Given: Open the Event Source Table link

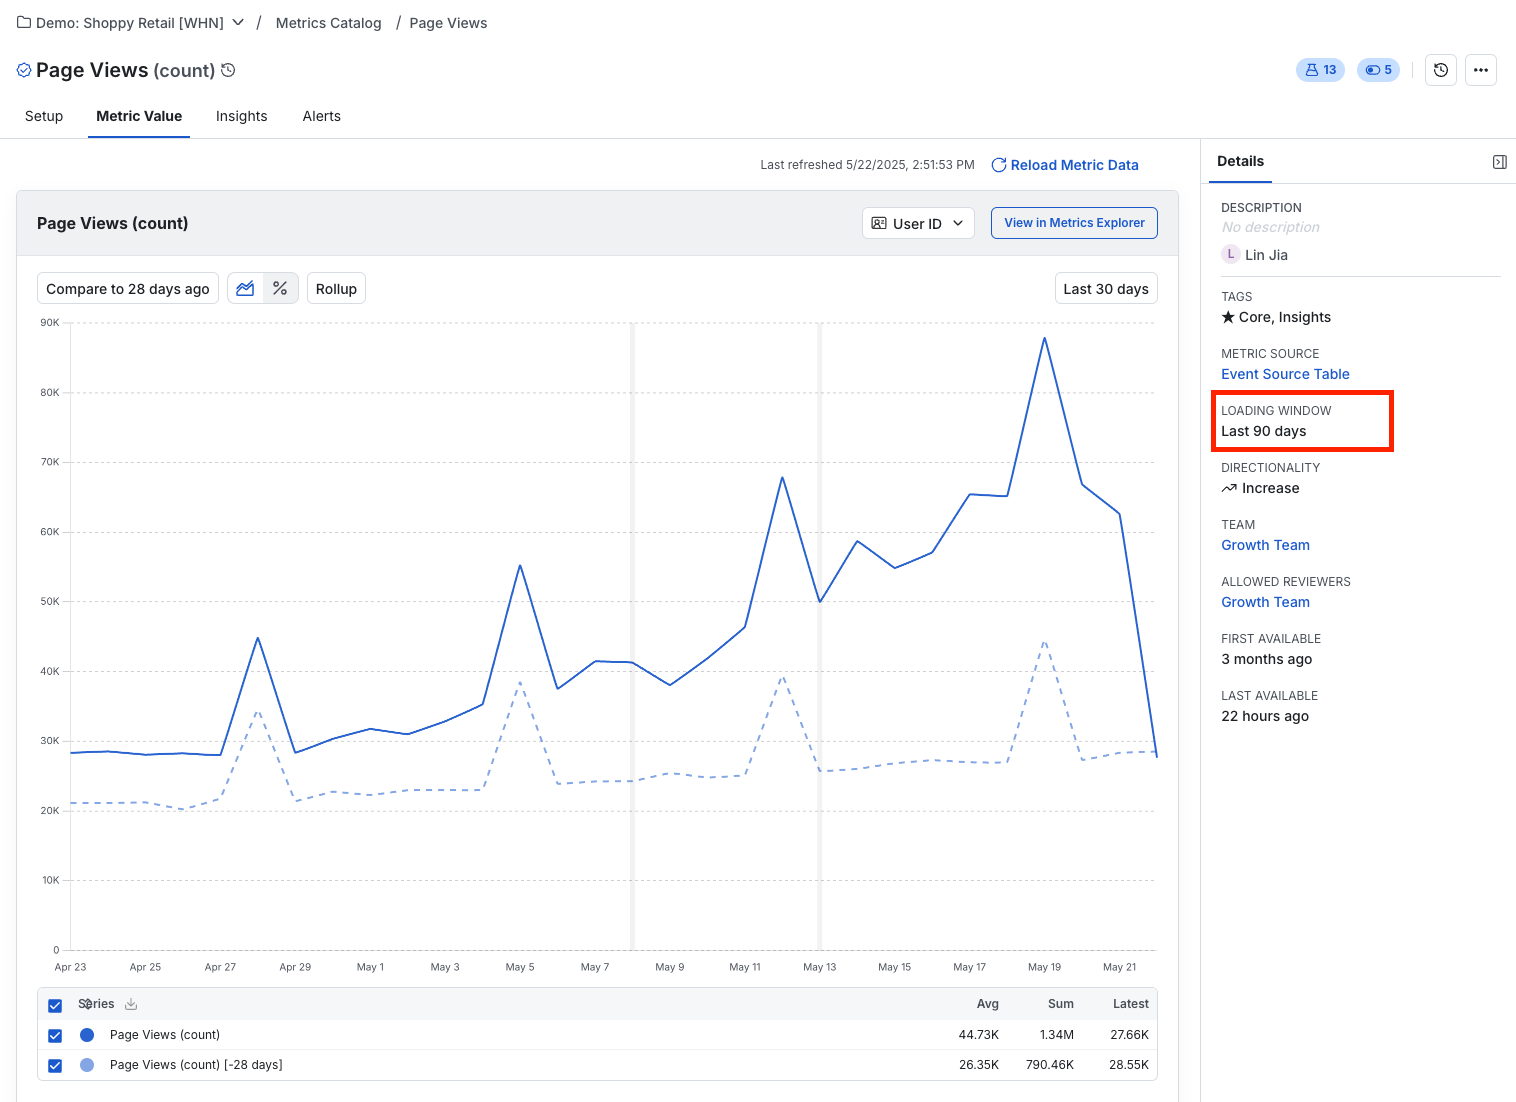Looking at the screenshot, I should click(x=1285, y=374).
